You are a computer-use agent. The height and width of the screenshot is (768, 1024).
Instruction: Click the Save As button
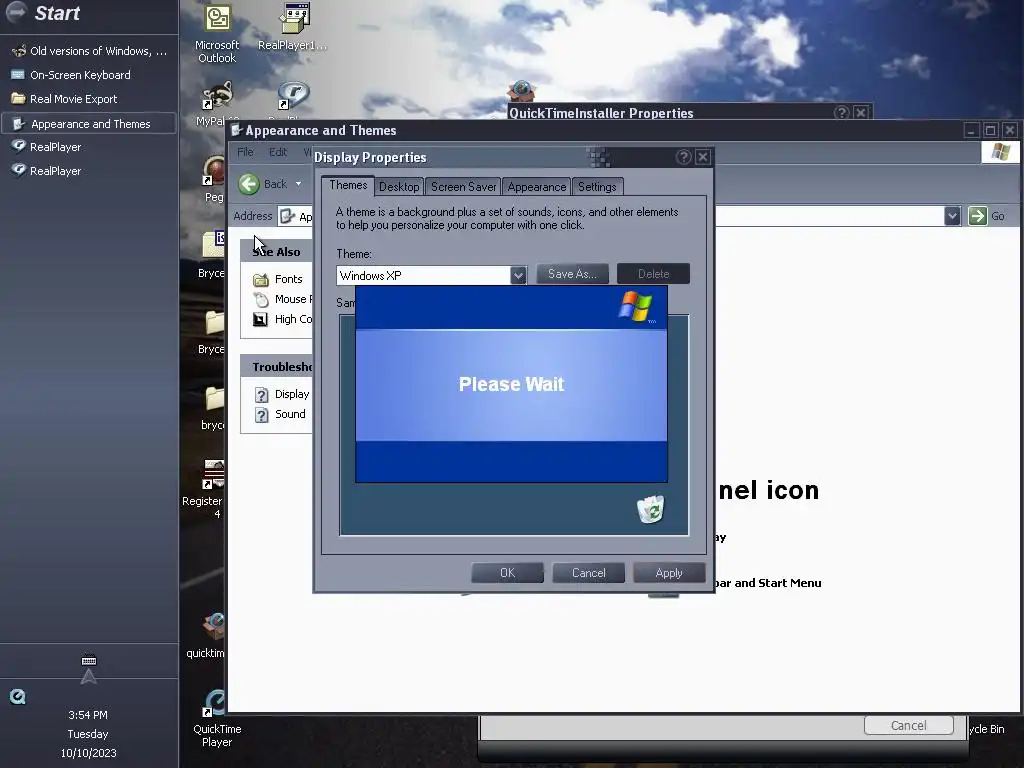pyautogui.click(x=572, y=274)
